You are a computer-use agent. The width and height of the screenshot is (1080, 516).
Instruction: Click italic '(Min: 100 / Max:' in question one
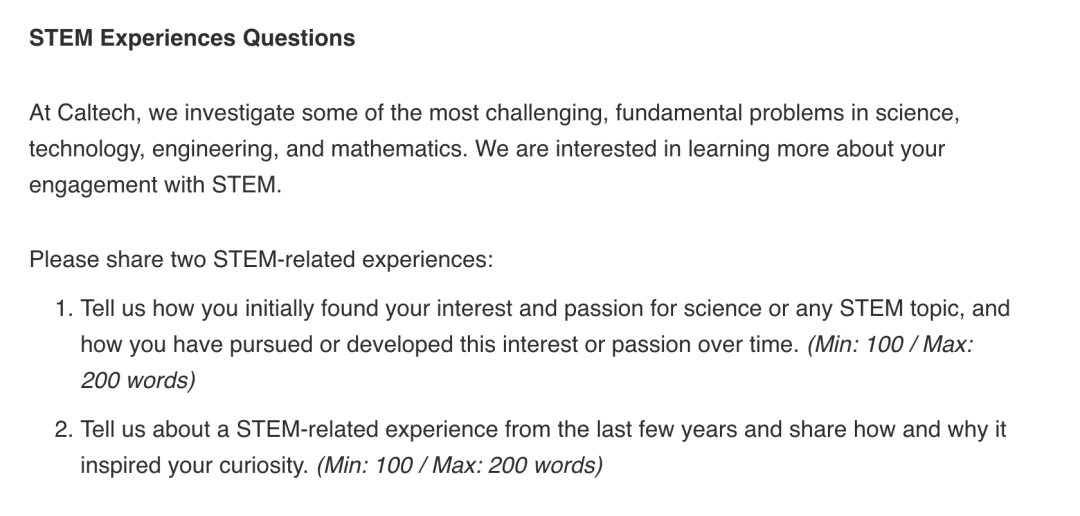coord(890,344)
